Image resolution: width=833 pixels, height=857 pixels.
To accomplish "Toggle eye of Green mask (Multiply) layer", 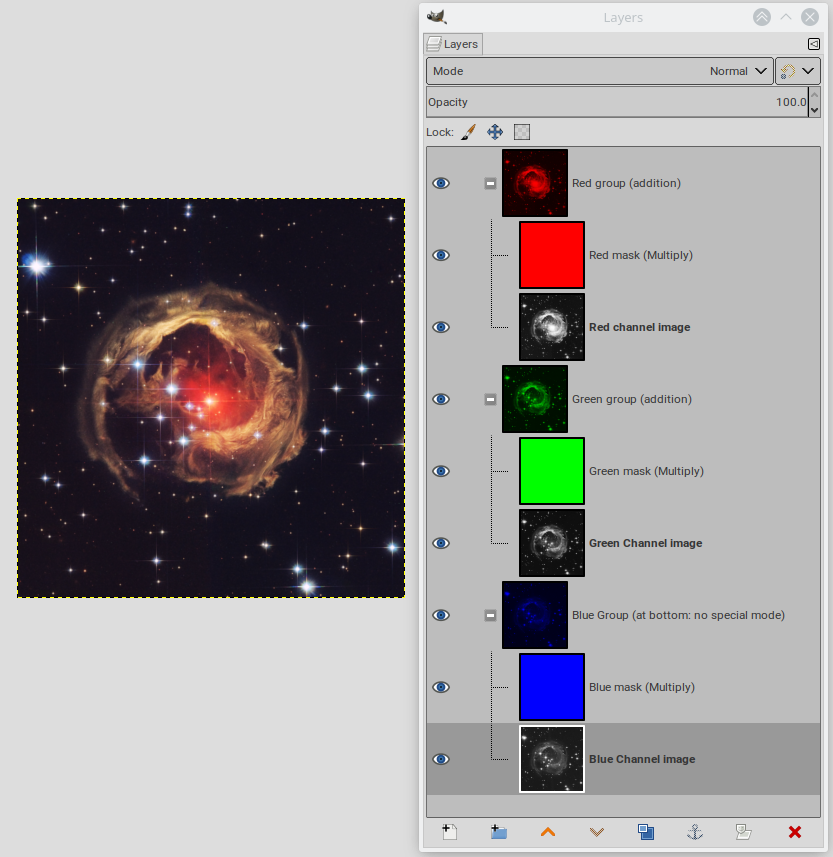I will (441, 471).
